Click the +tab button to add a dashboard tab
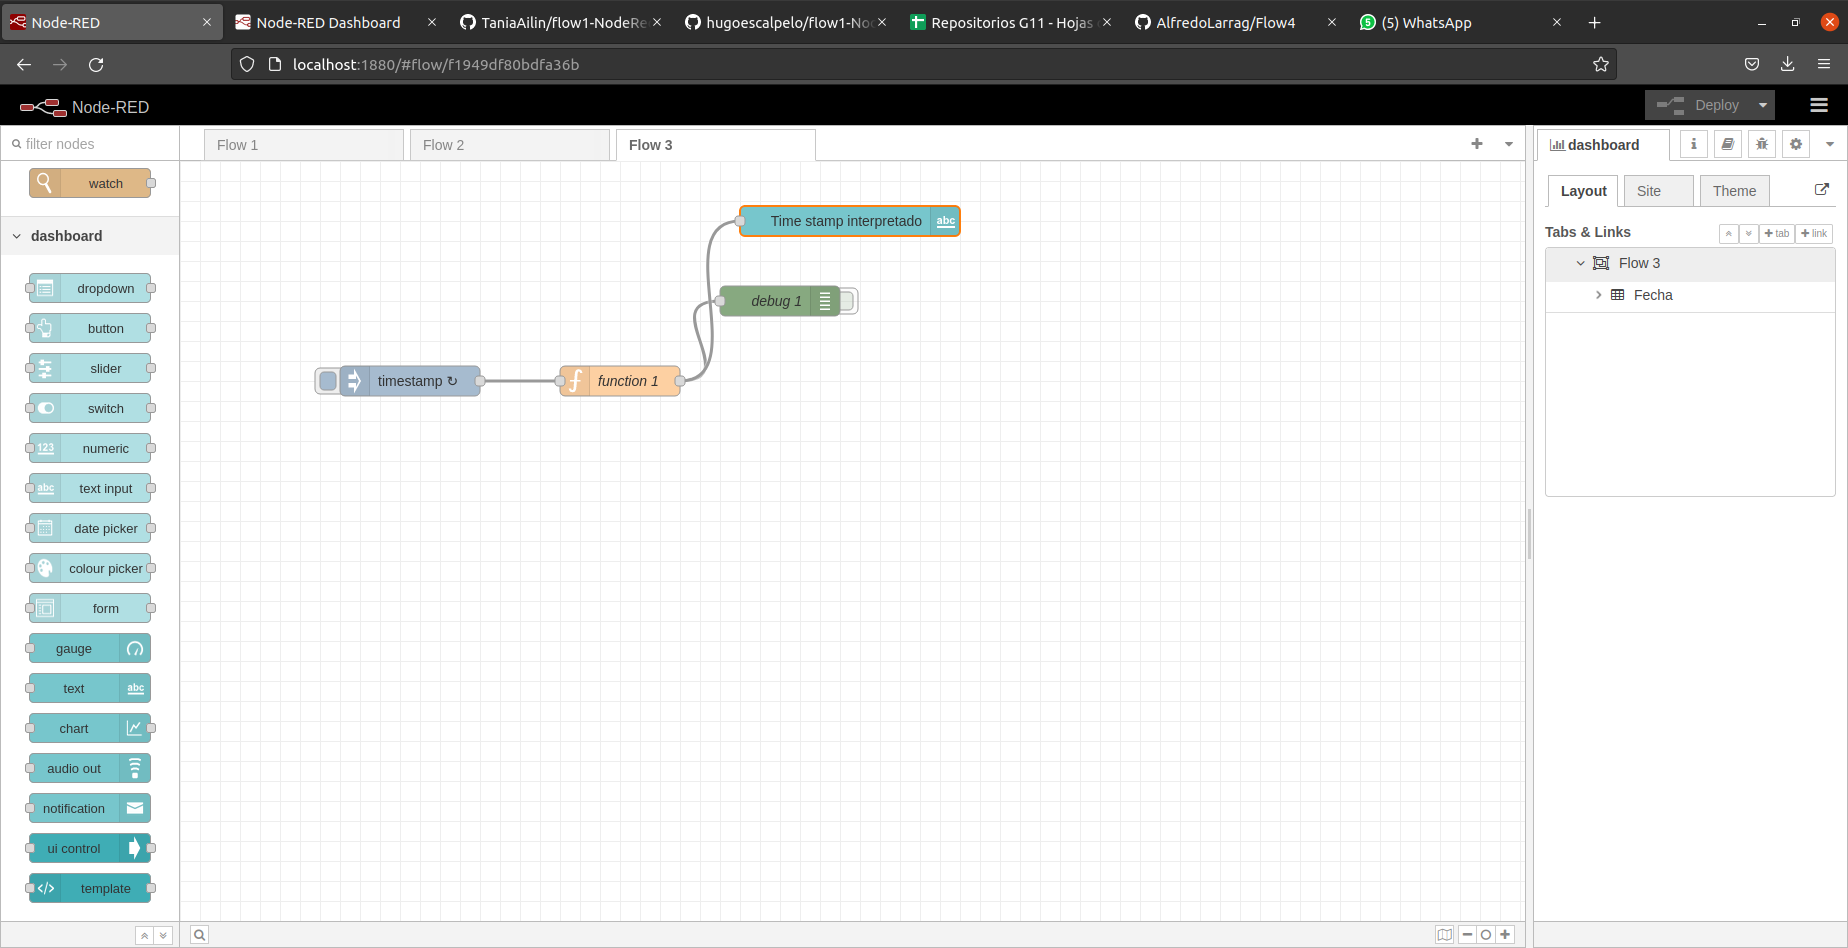The image size is (1848, 948). 1776,233
